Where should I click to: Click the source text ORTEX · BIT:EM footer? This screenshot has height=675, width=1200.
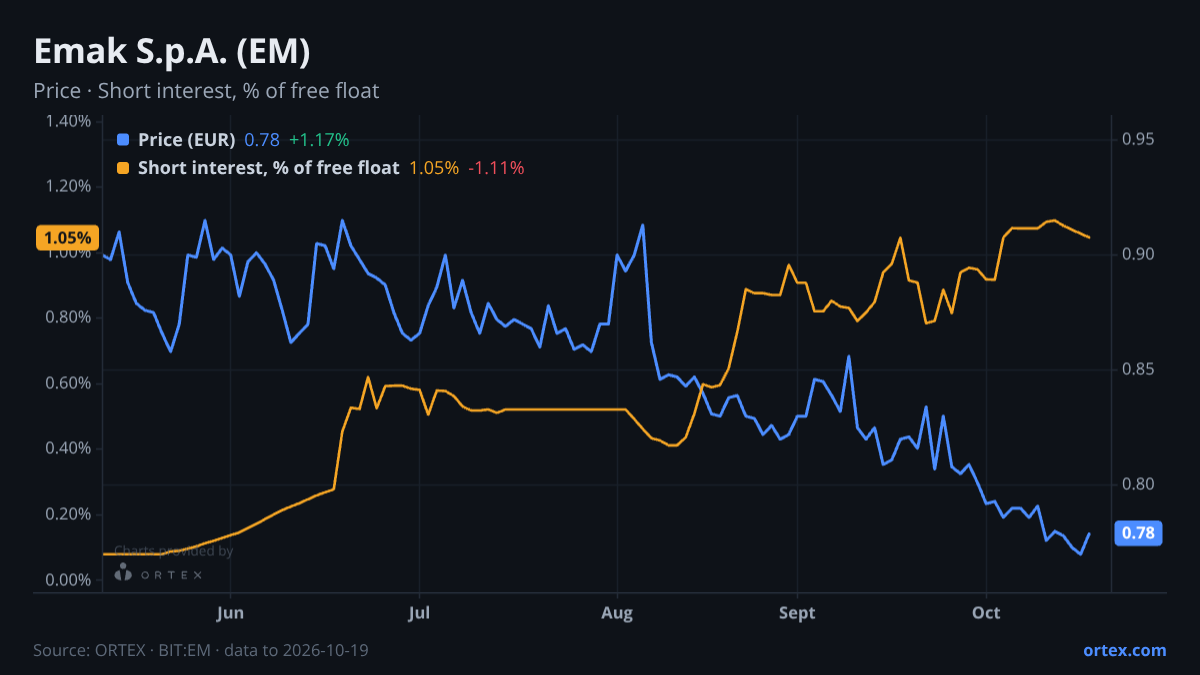pyautogui.click(x=201, y=650)
